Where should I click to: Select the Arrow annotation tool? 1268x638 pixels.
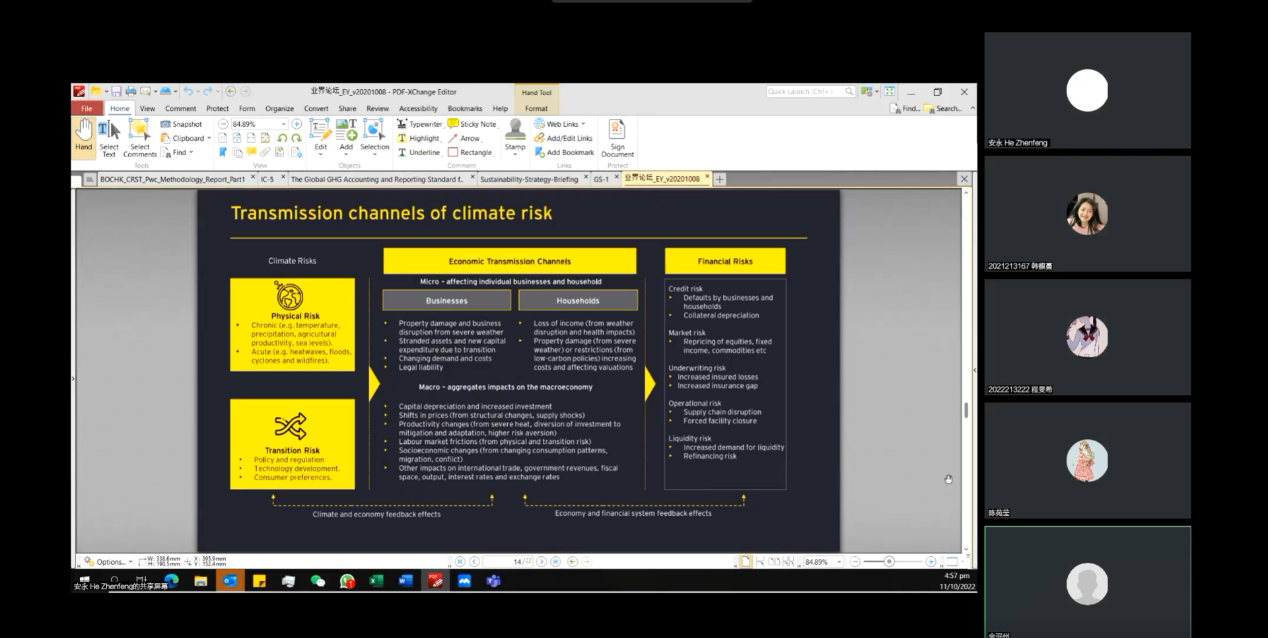pos(464,138)
